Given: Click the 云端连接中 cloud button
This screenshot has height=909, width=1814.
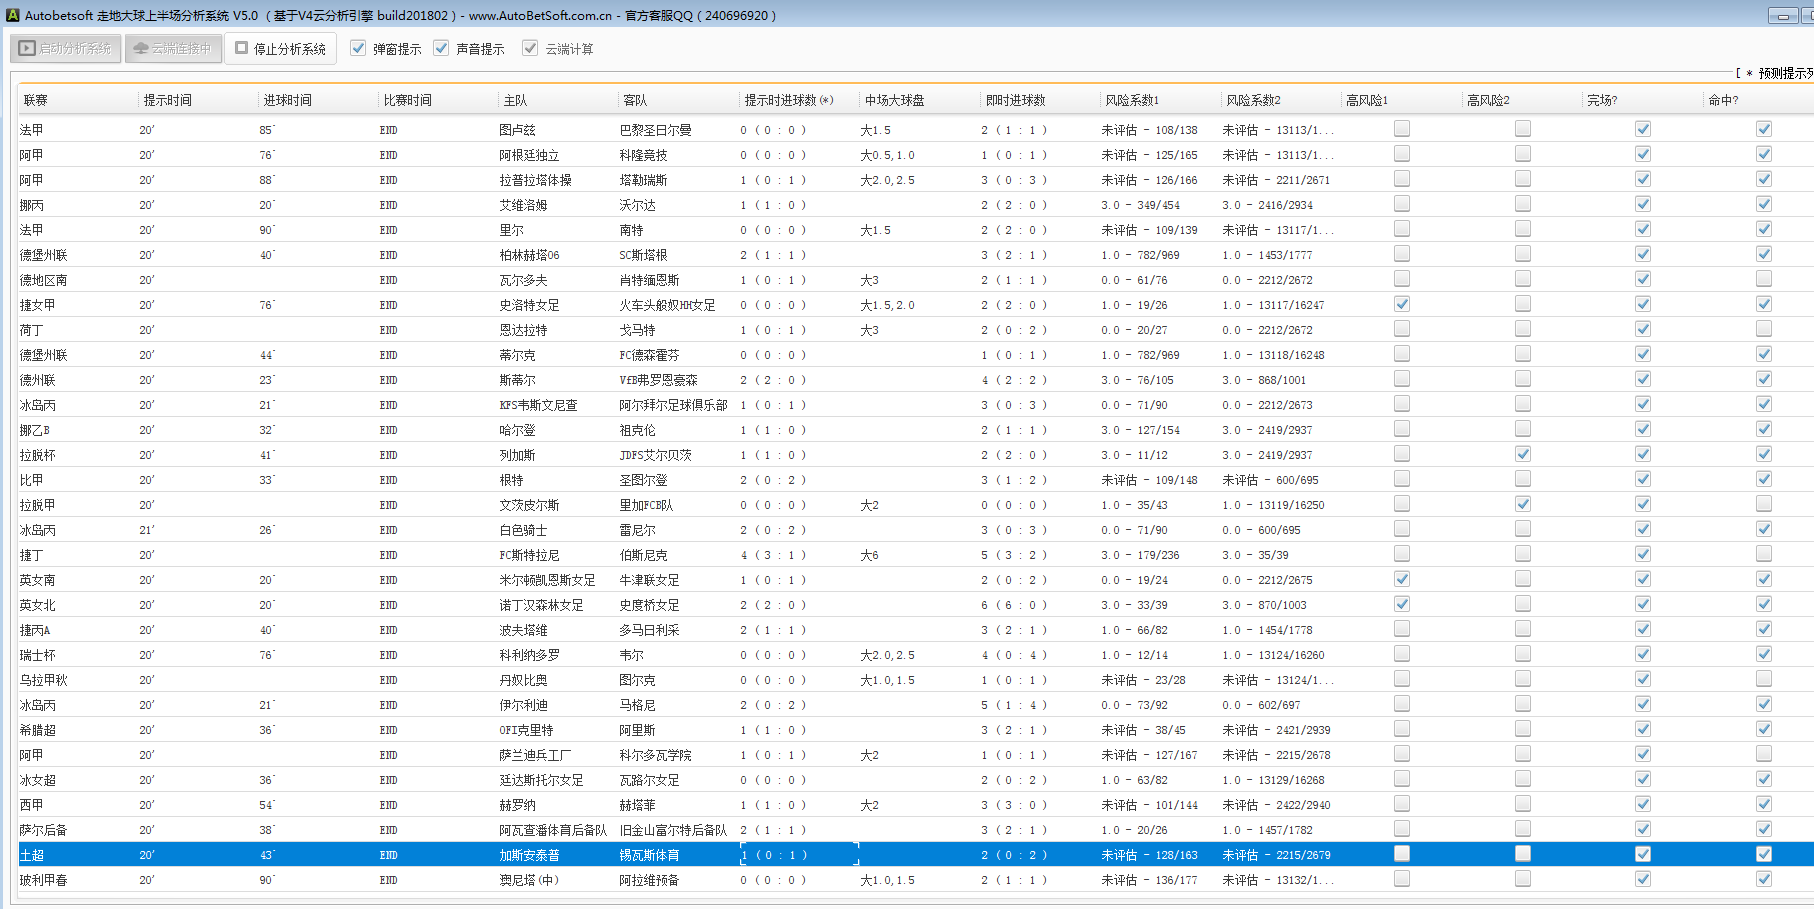Looking at the screenshot, I should pyautogui.click(x=173, y=48).
